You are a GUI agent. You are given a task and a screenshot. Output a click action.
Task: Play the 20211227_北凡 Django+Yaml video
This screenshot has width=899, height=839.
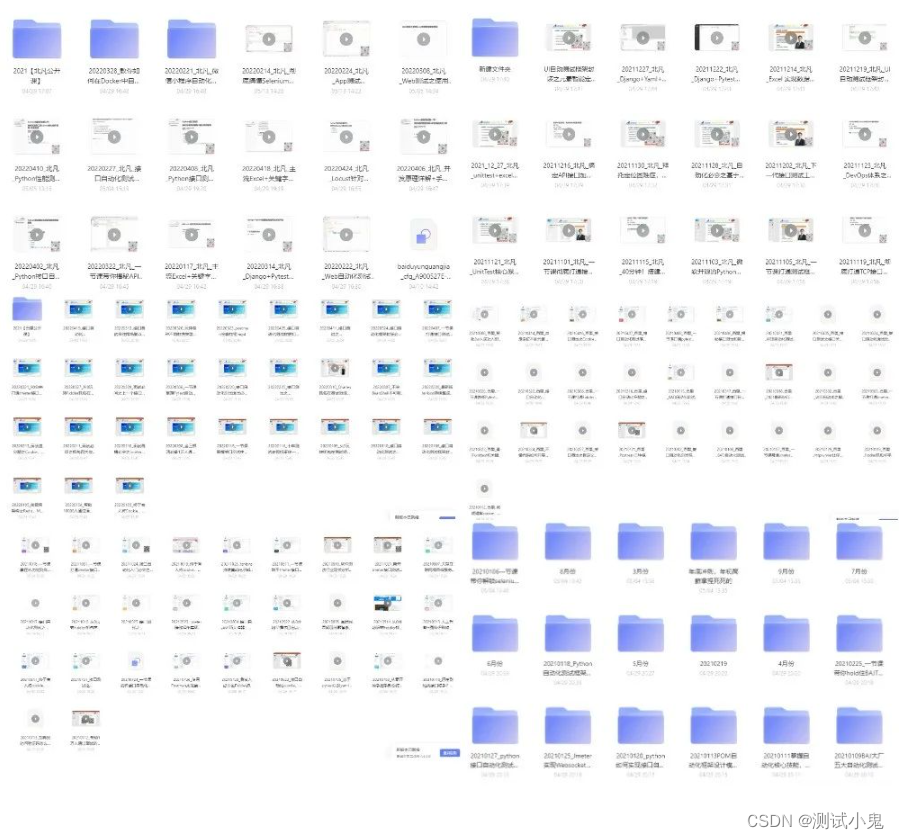(x=643, y=37)
